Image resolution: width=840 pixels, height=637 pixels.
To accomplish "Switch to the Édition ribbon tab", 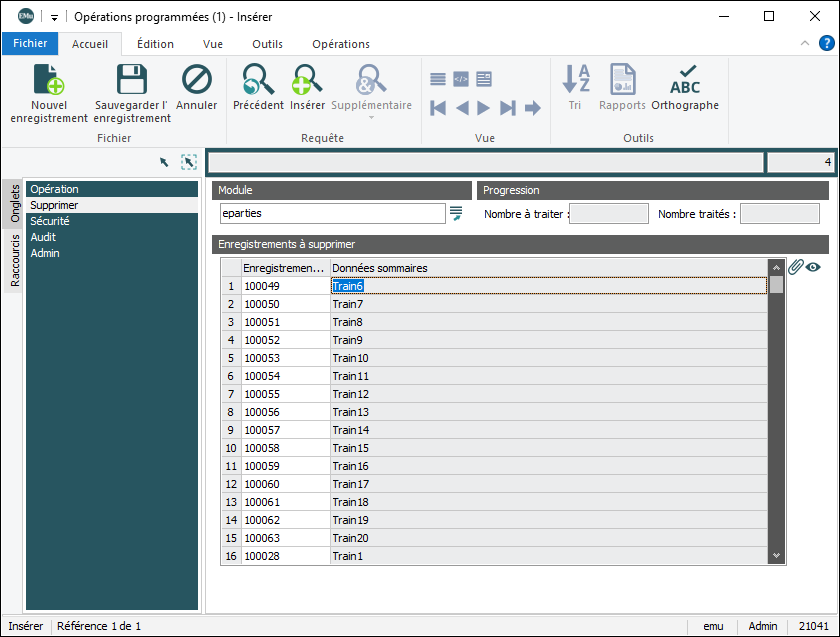I will click(155, 44).
